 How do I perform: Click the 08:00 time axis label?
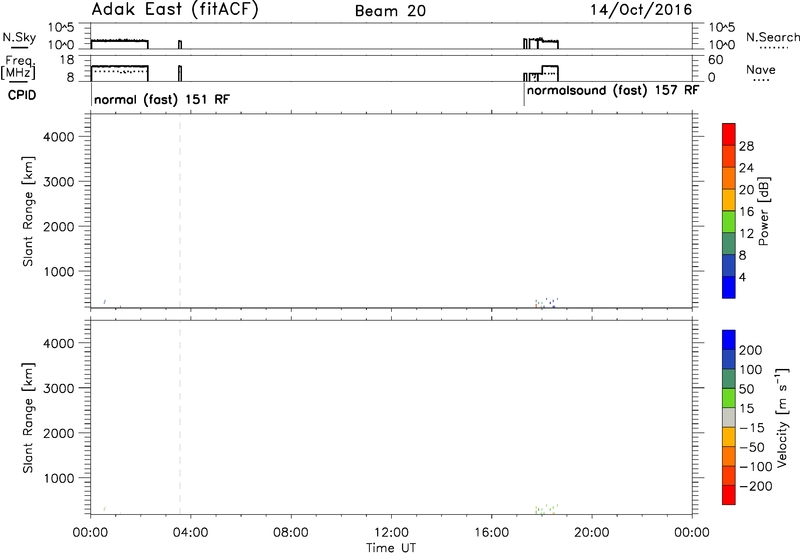pos(291,533)
